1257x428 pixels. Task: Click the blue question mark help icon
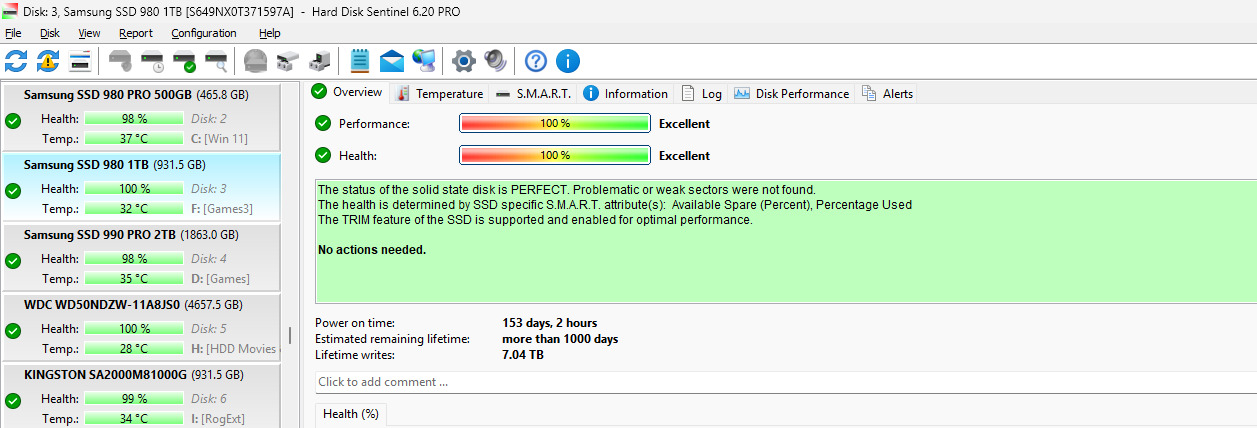pos(536,61)
